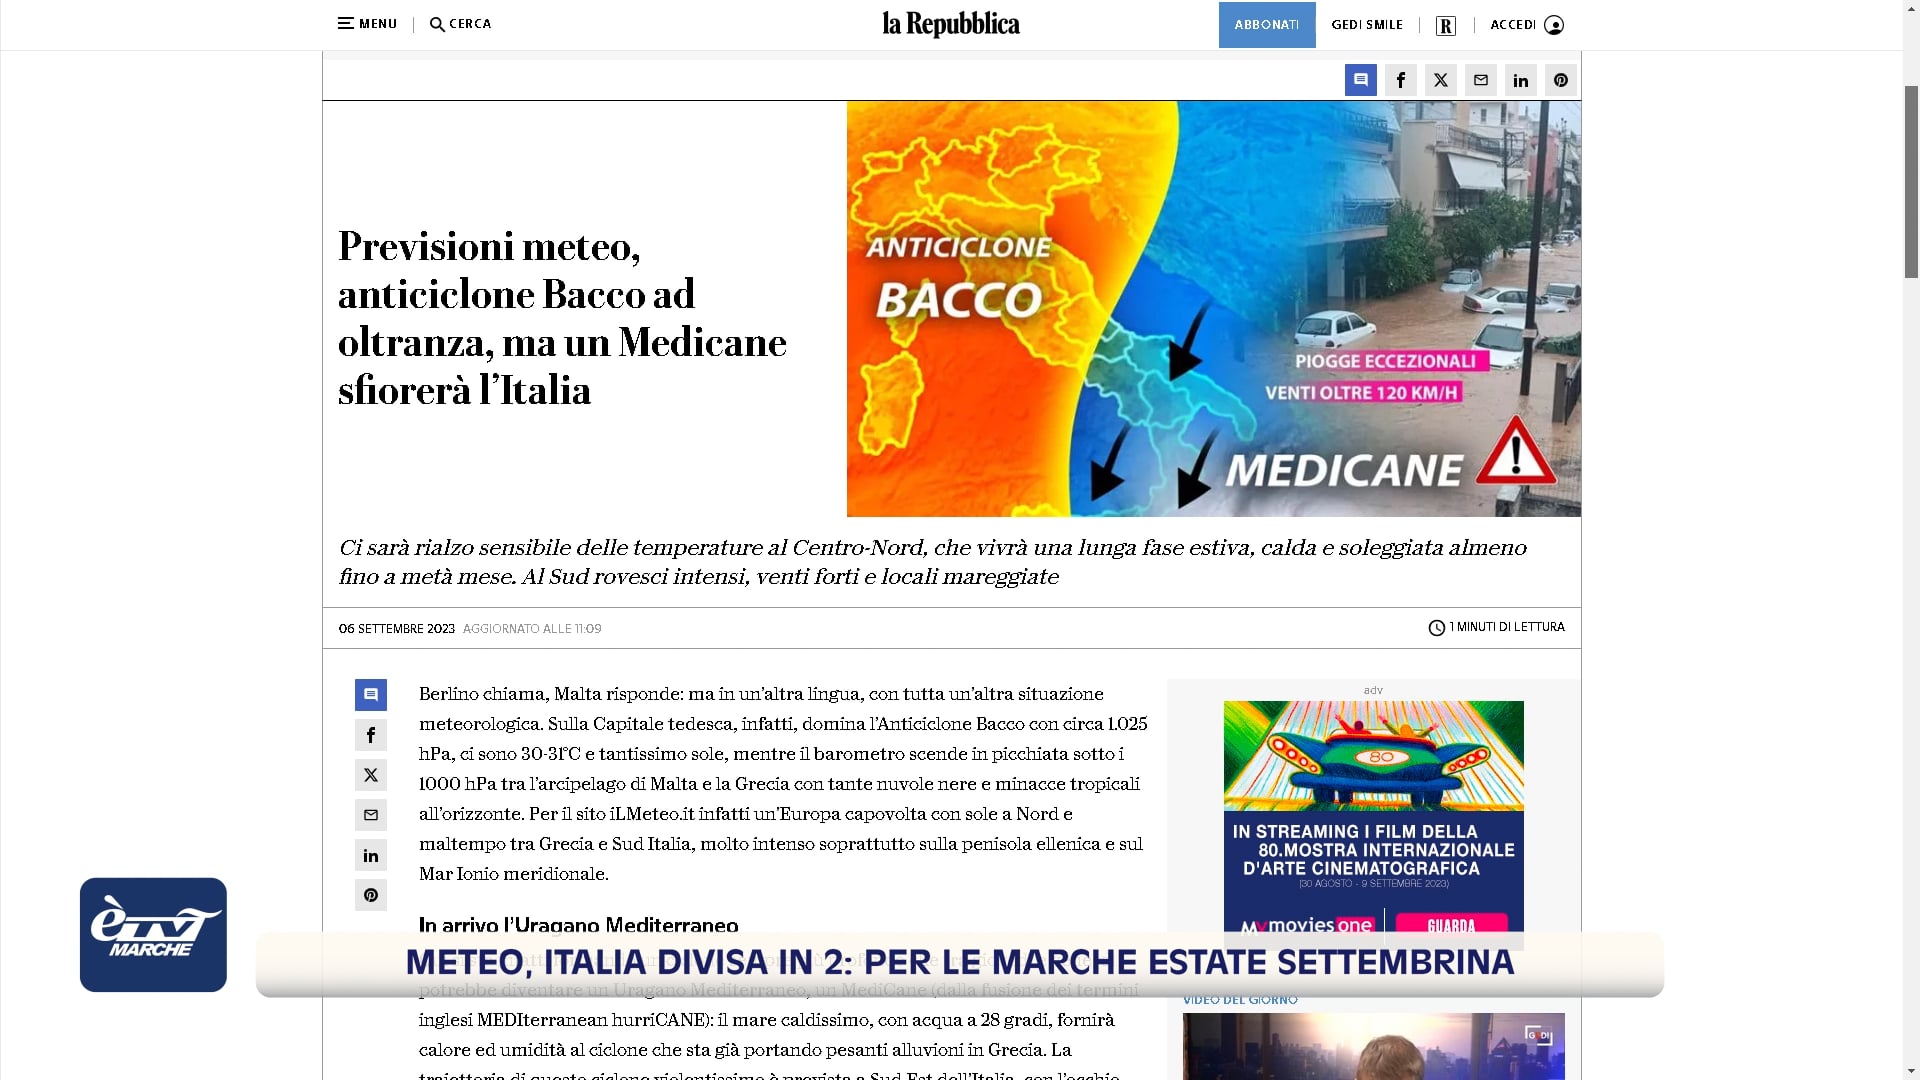The width and height of the screenshot is (1920, 1080).
Task: Click the VIDEO DEL GIORNO video thumbnail
Action: (1373, 1046)
